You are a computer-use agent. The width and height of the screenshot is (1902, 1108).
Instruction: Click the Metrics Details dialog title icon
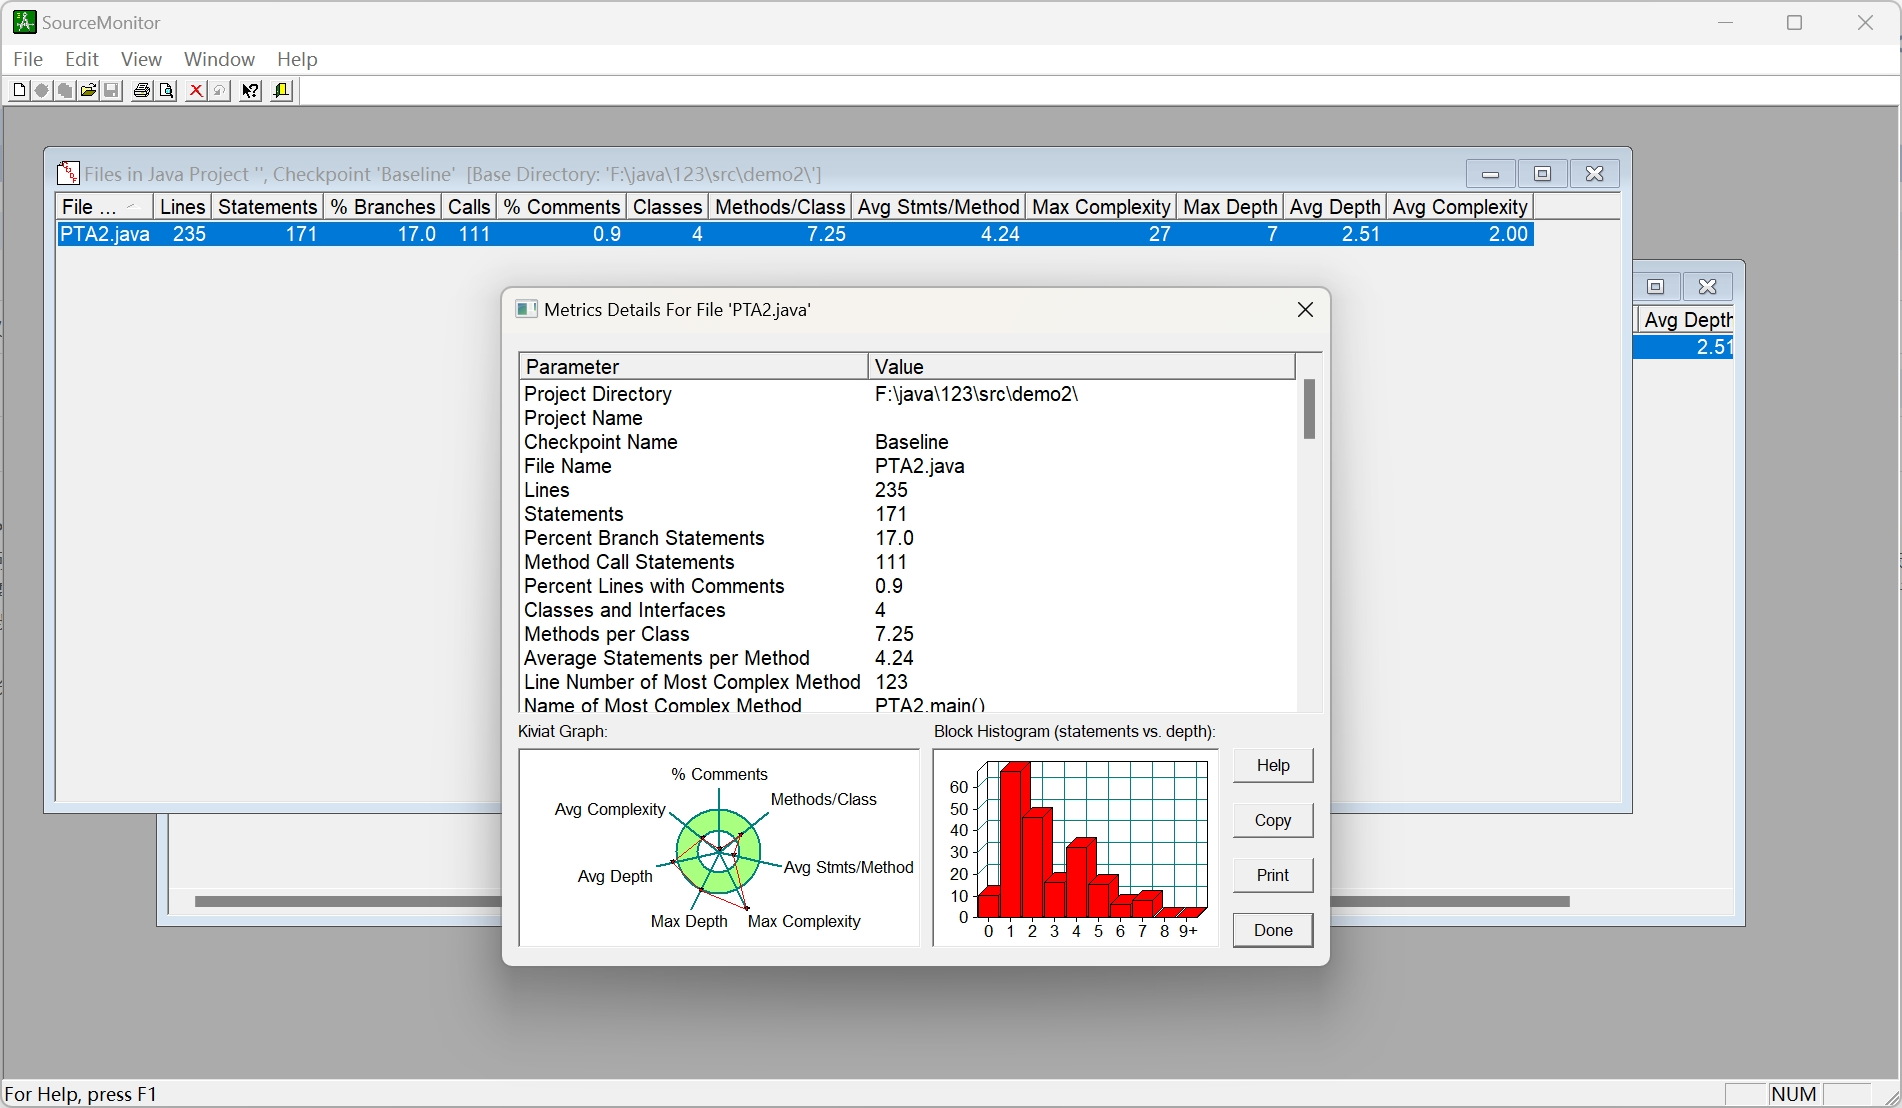click(x=526, y=309)
